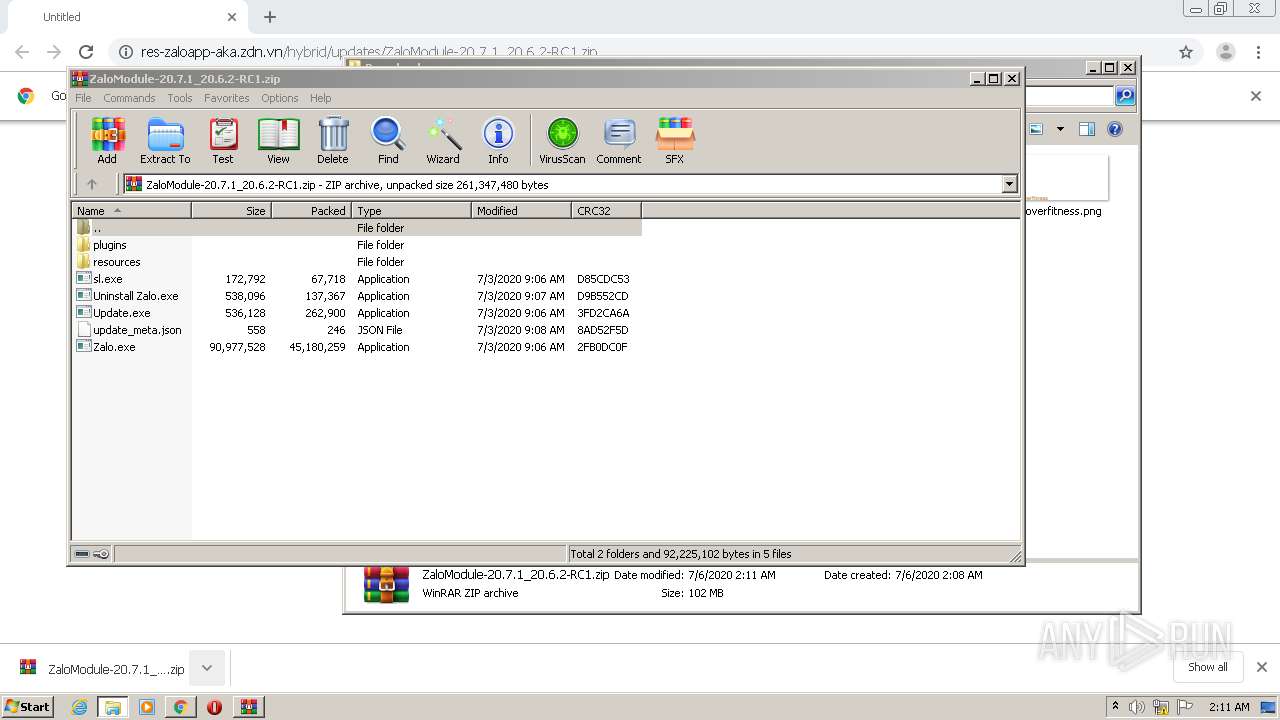Open Explorer help question icon
Screen dimensions: 1280x720
click(1115, 129)
